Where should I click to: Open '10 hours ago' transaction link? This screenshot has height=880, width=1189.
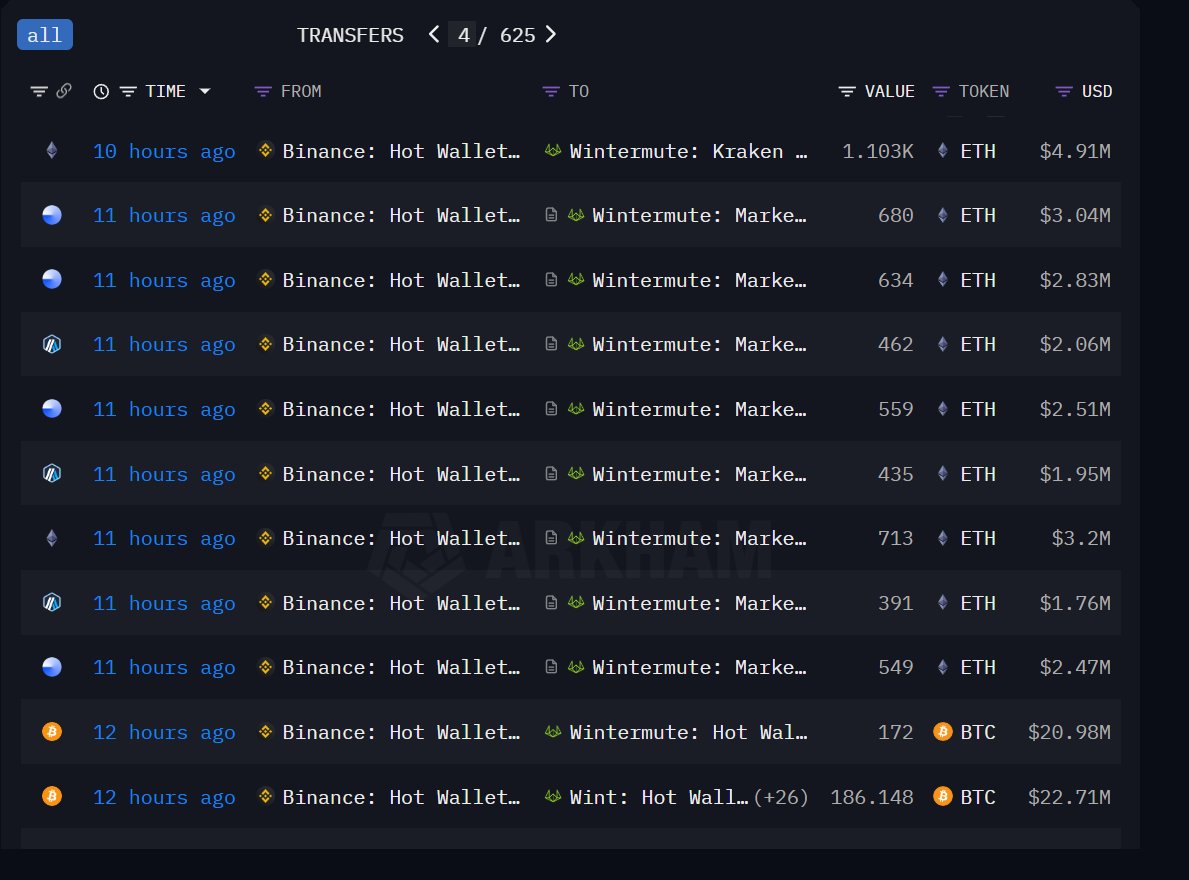164,152
